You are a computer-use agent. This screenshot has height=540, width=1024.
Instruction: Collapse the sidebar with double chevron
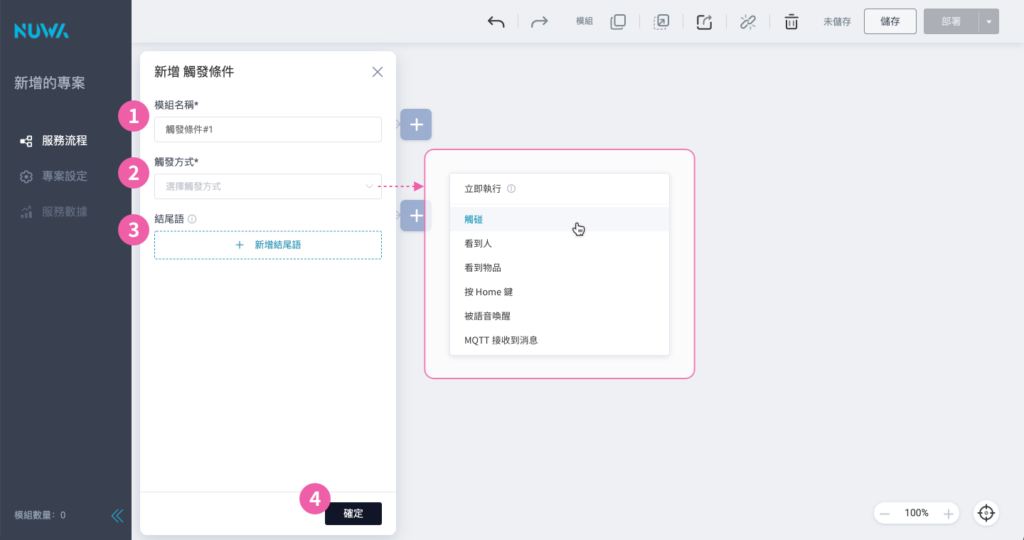click(x=118, y=516)
